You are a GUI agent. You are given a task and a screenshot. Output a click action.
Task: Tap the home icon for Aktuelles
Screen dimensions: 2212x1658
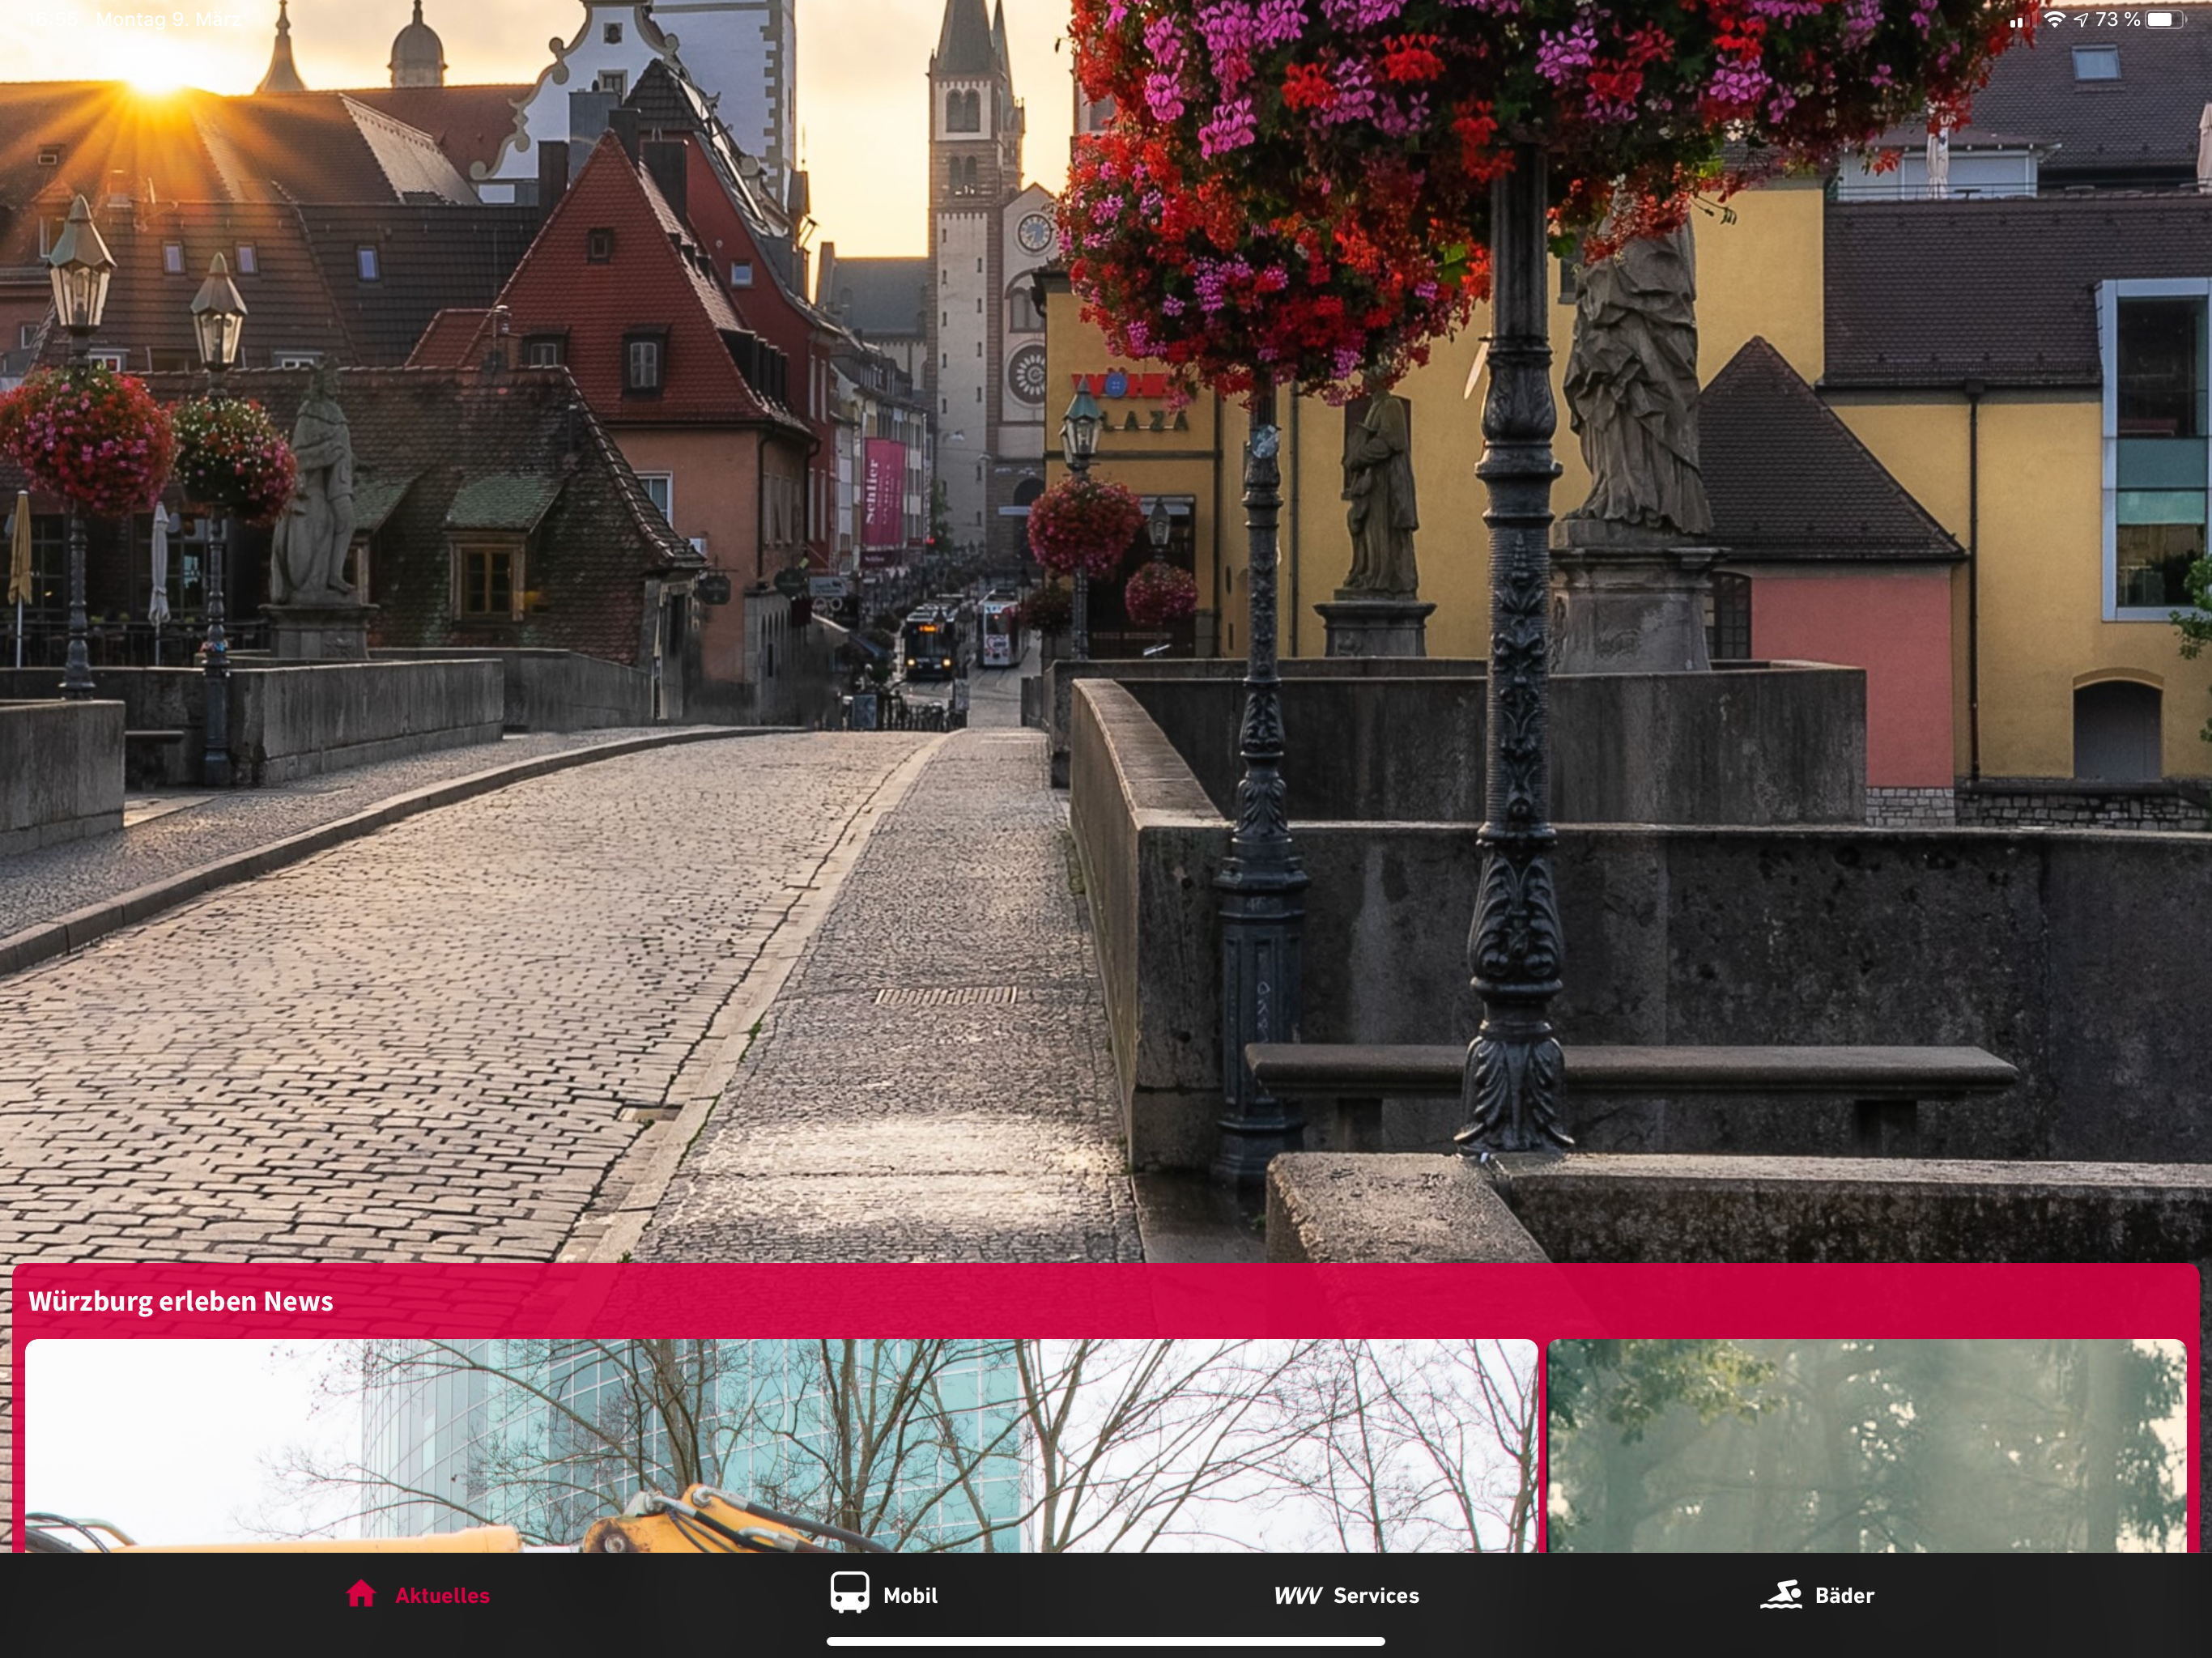coord(361,1594)
